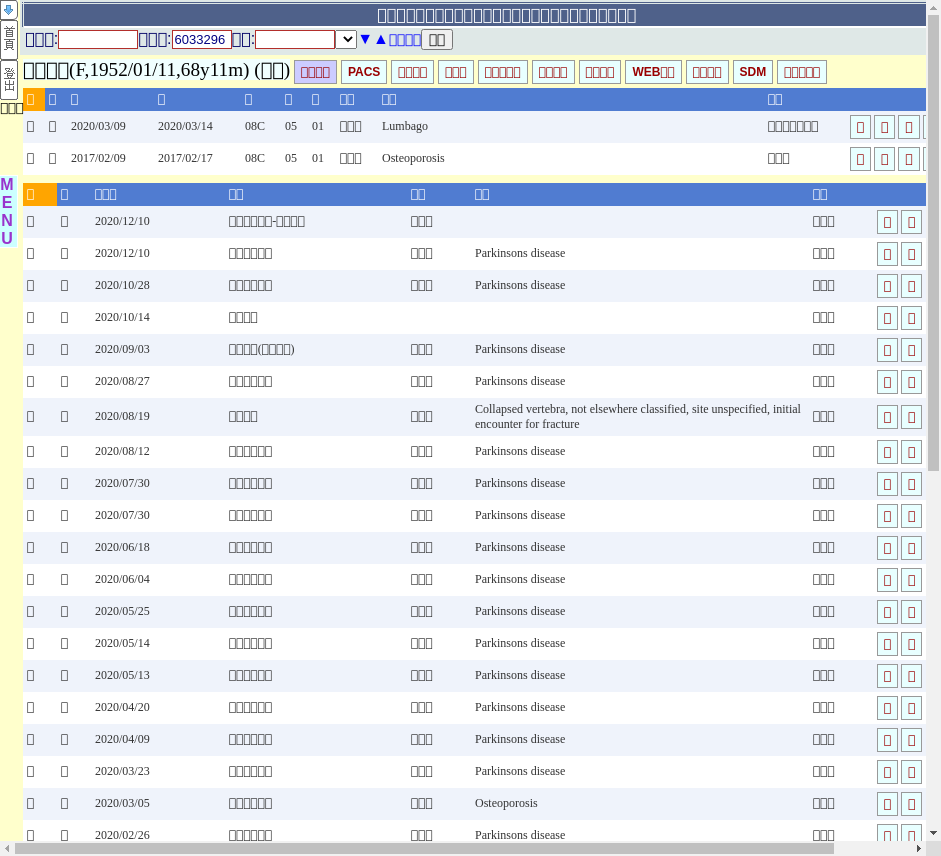Image resolution: width=941 pixels, height=856 pixels.
Task: Open the WEB button in toolbar
Action: coord(653,72)
